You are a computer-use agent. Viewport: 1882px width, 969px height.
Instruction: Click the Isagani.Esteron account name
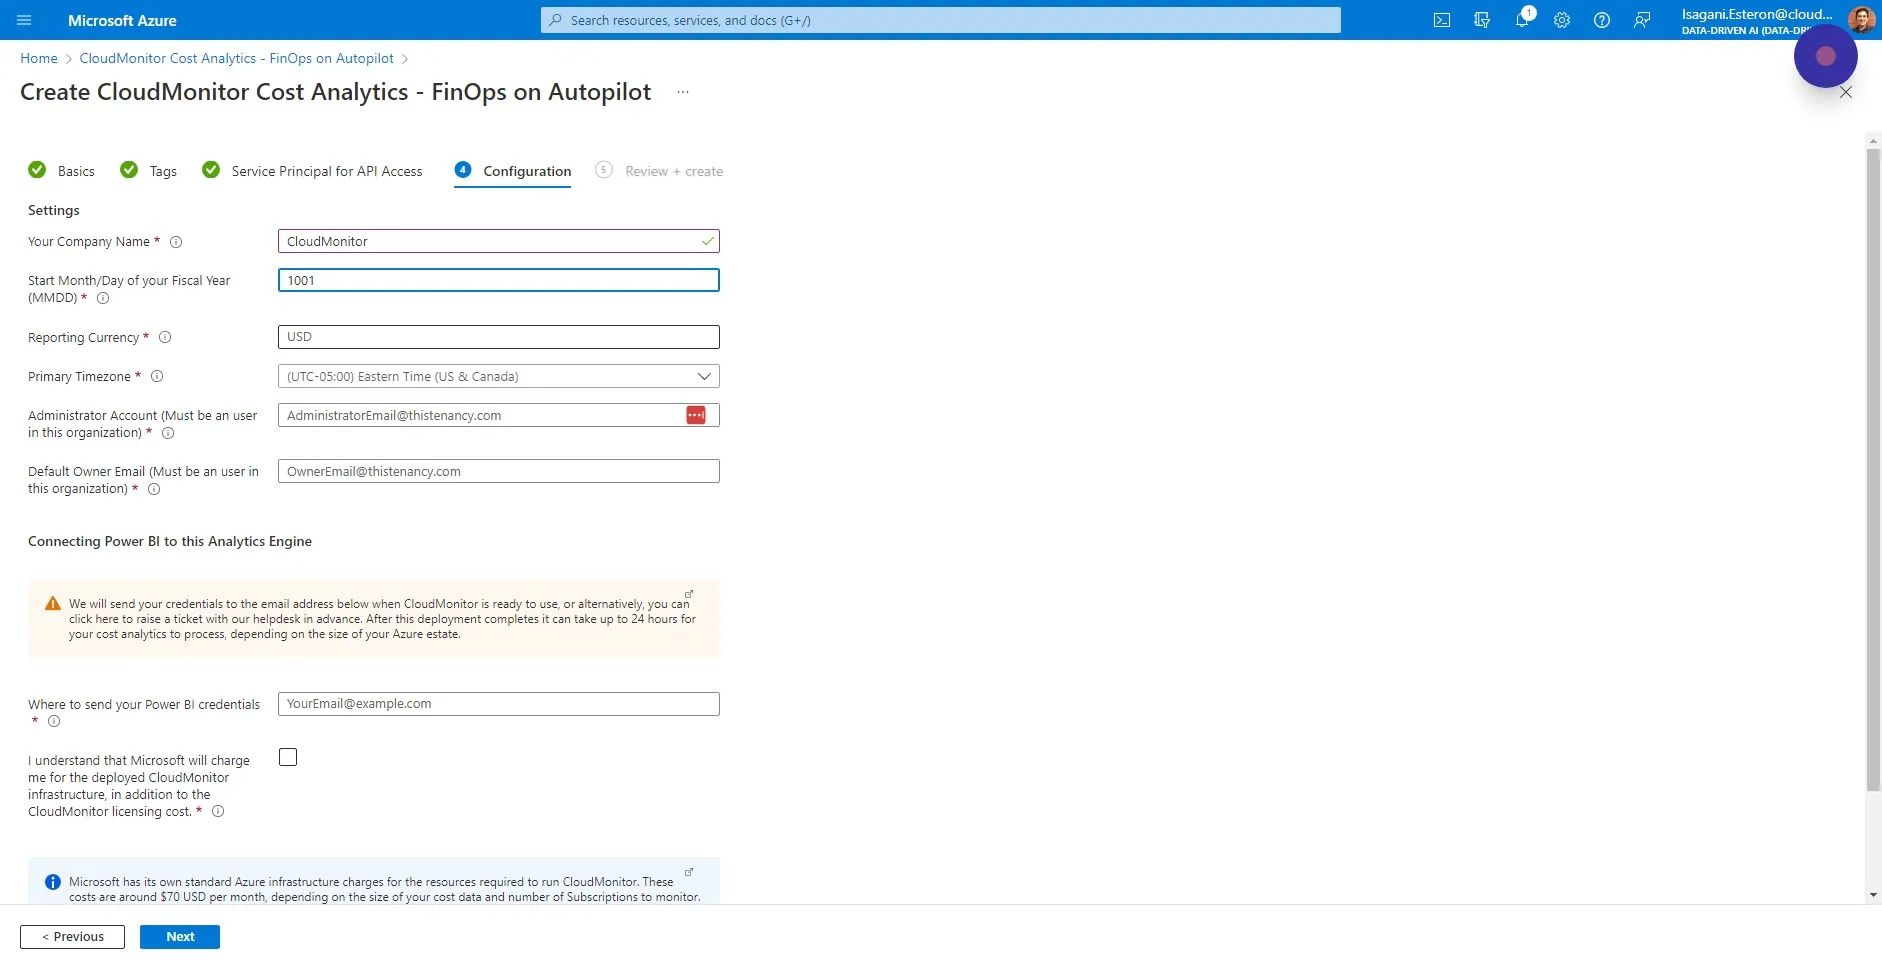click(1757, 14)
